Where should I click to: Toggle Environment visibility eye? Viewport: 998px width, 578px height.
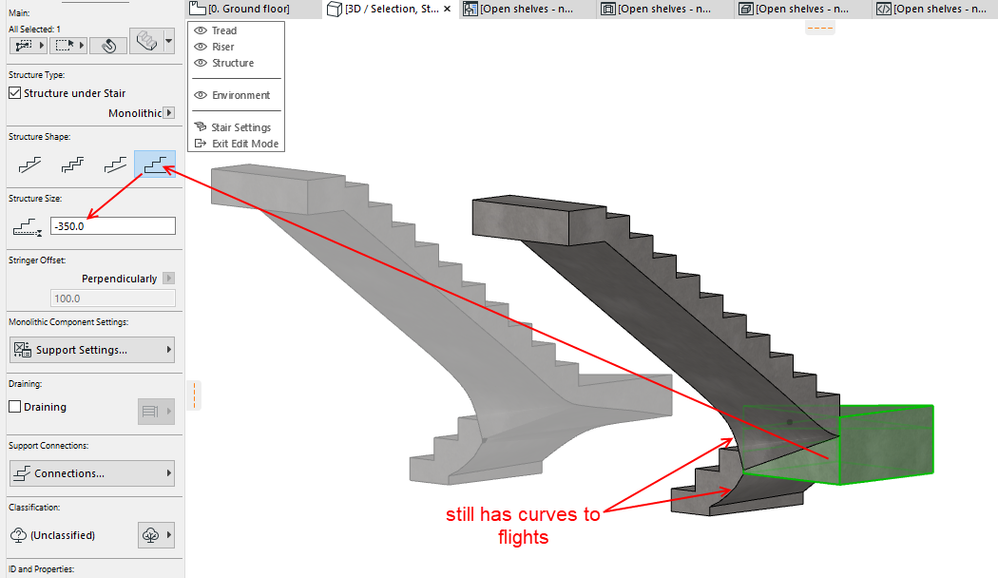click(200, 95)
